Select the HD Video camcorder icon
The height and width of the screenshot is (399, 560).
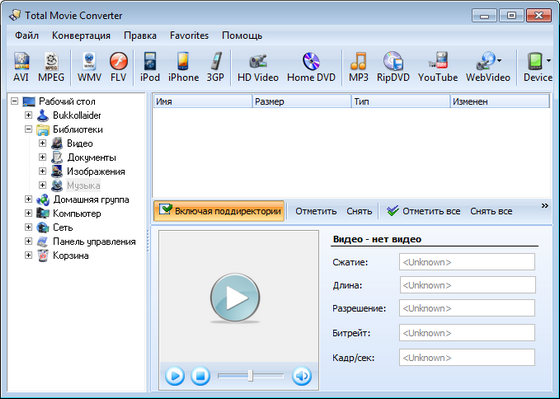click(258, 67)
